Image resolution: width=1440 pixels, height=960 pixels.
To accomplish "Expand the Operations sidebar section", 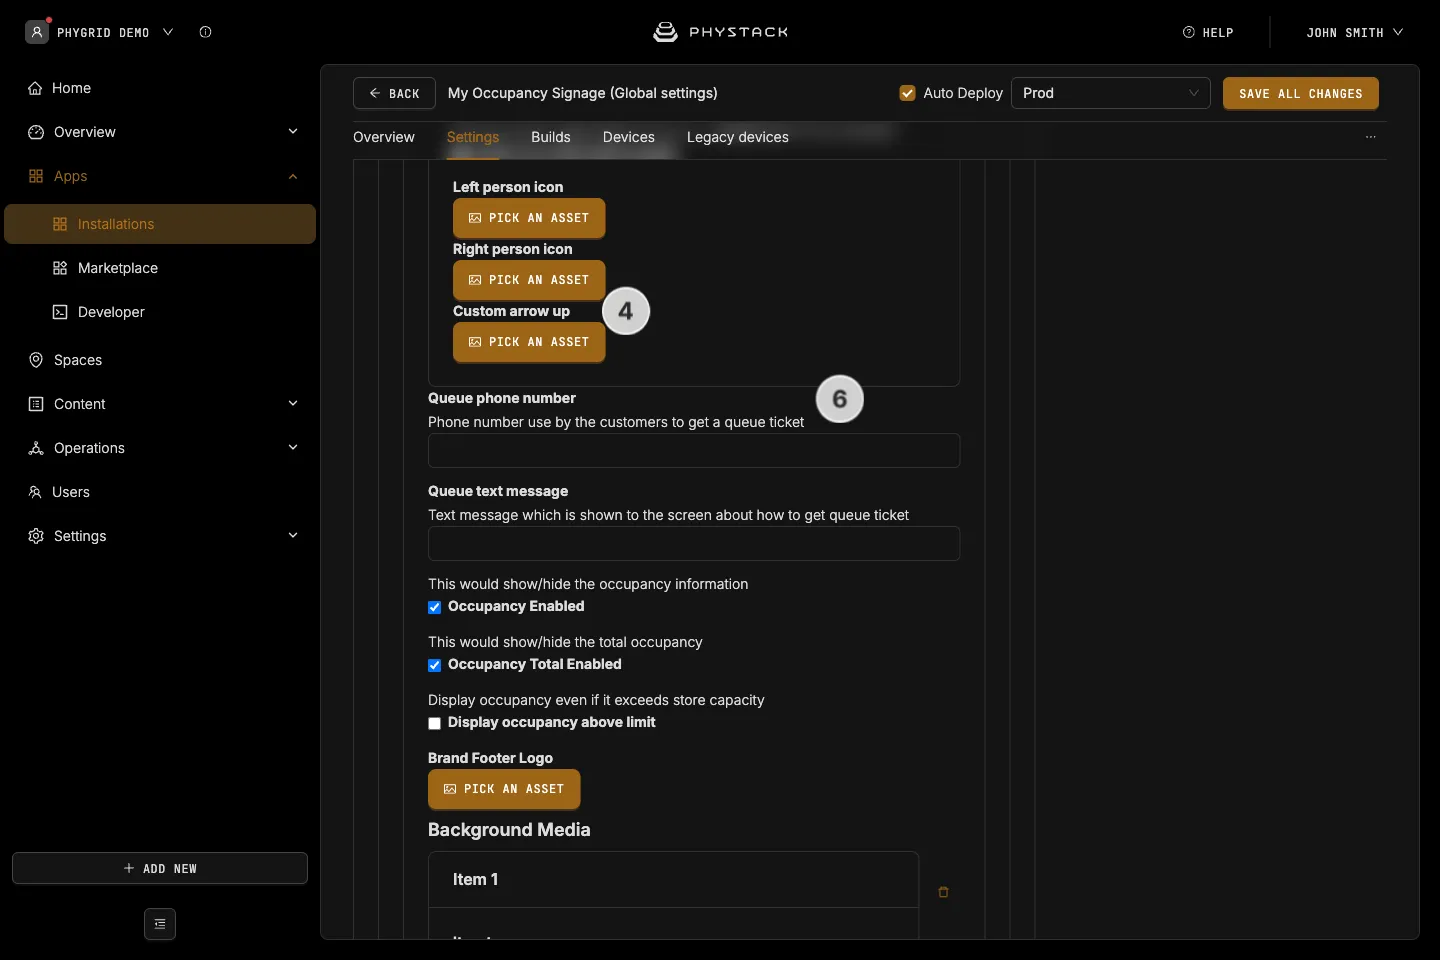I will tap(293, 448).
